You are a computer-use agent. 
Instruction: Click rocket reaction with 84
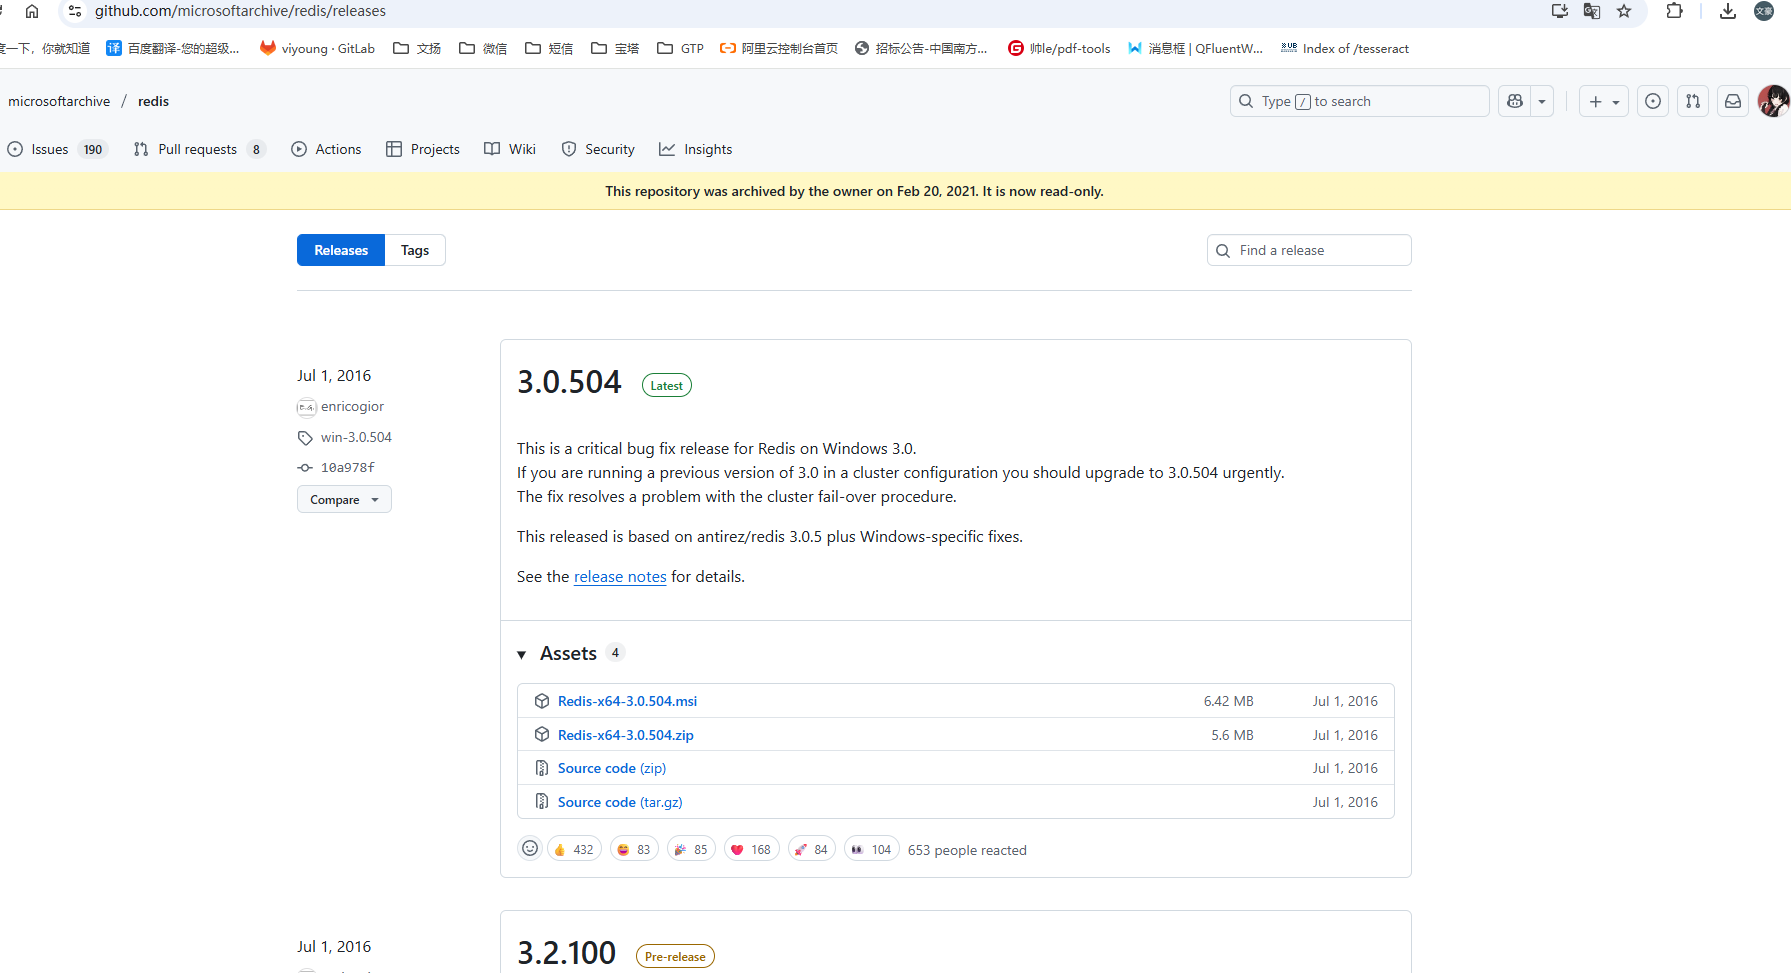pyautogui.click(x=811, y=849)
